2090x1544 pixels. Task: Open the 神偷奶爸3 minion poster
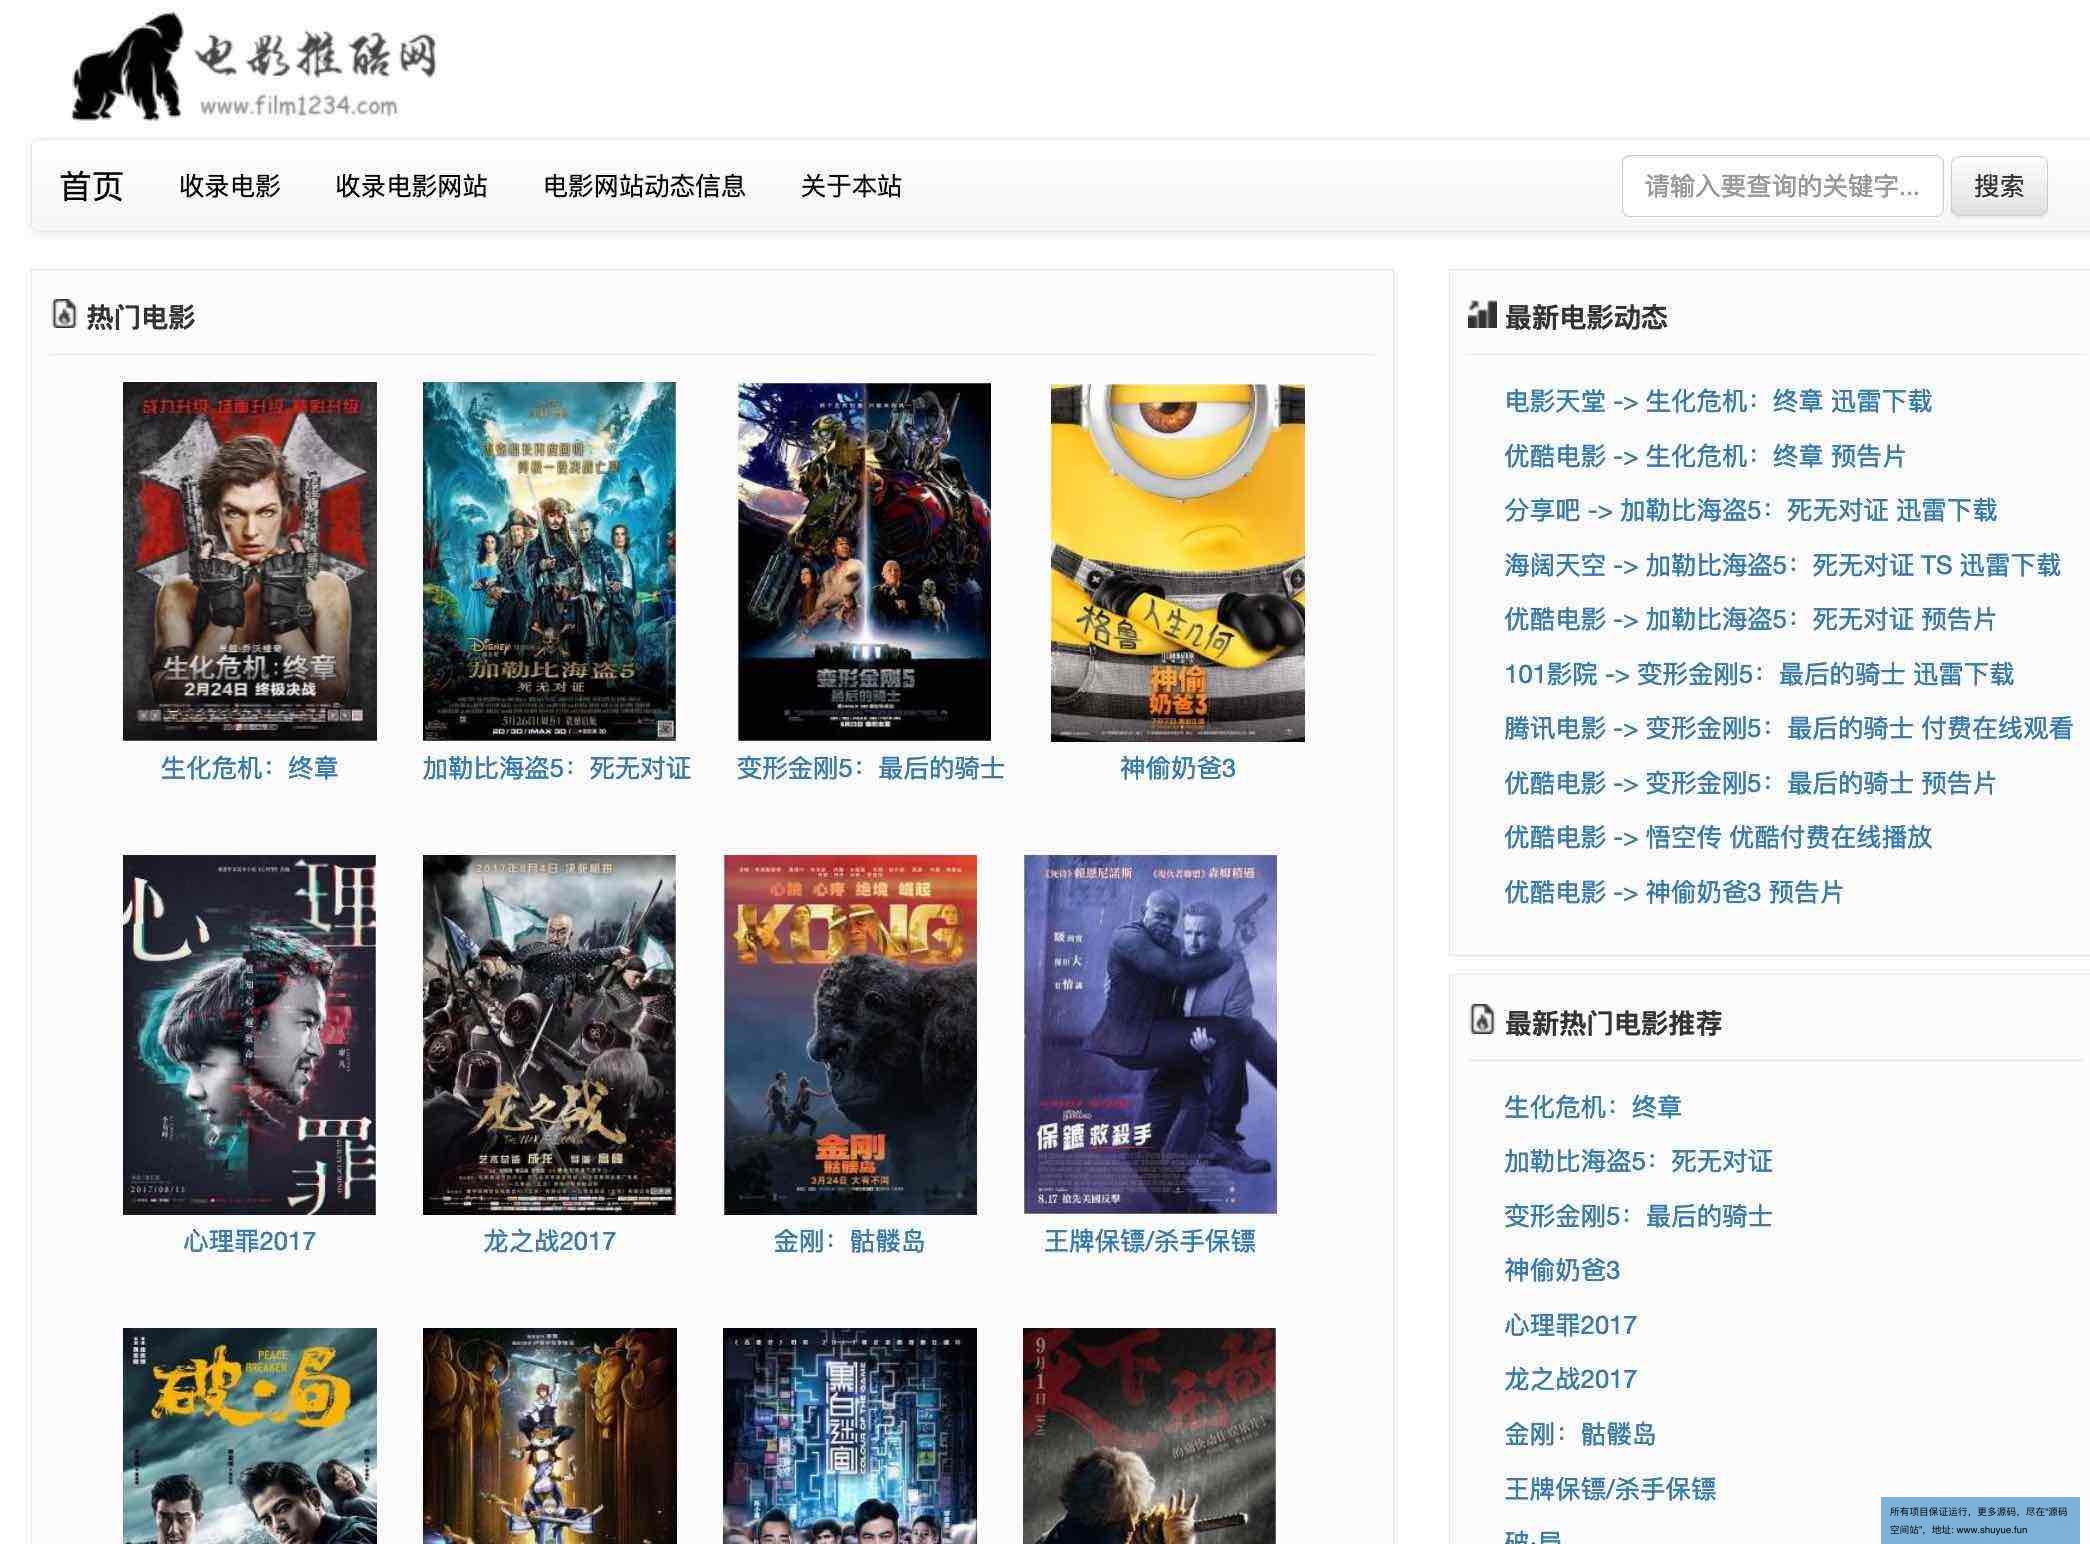1177,561
